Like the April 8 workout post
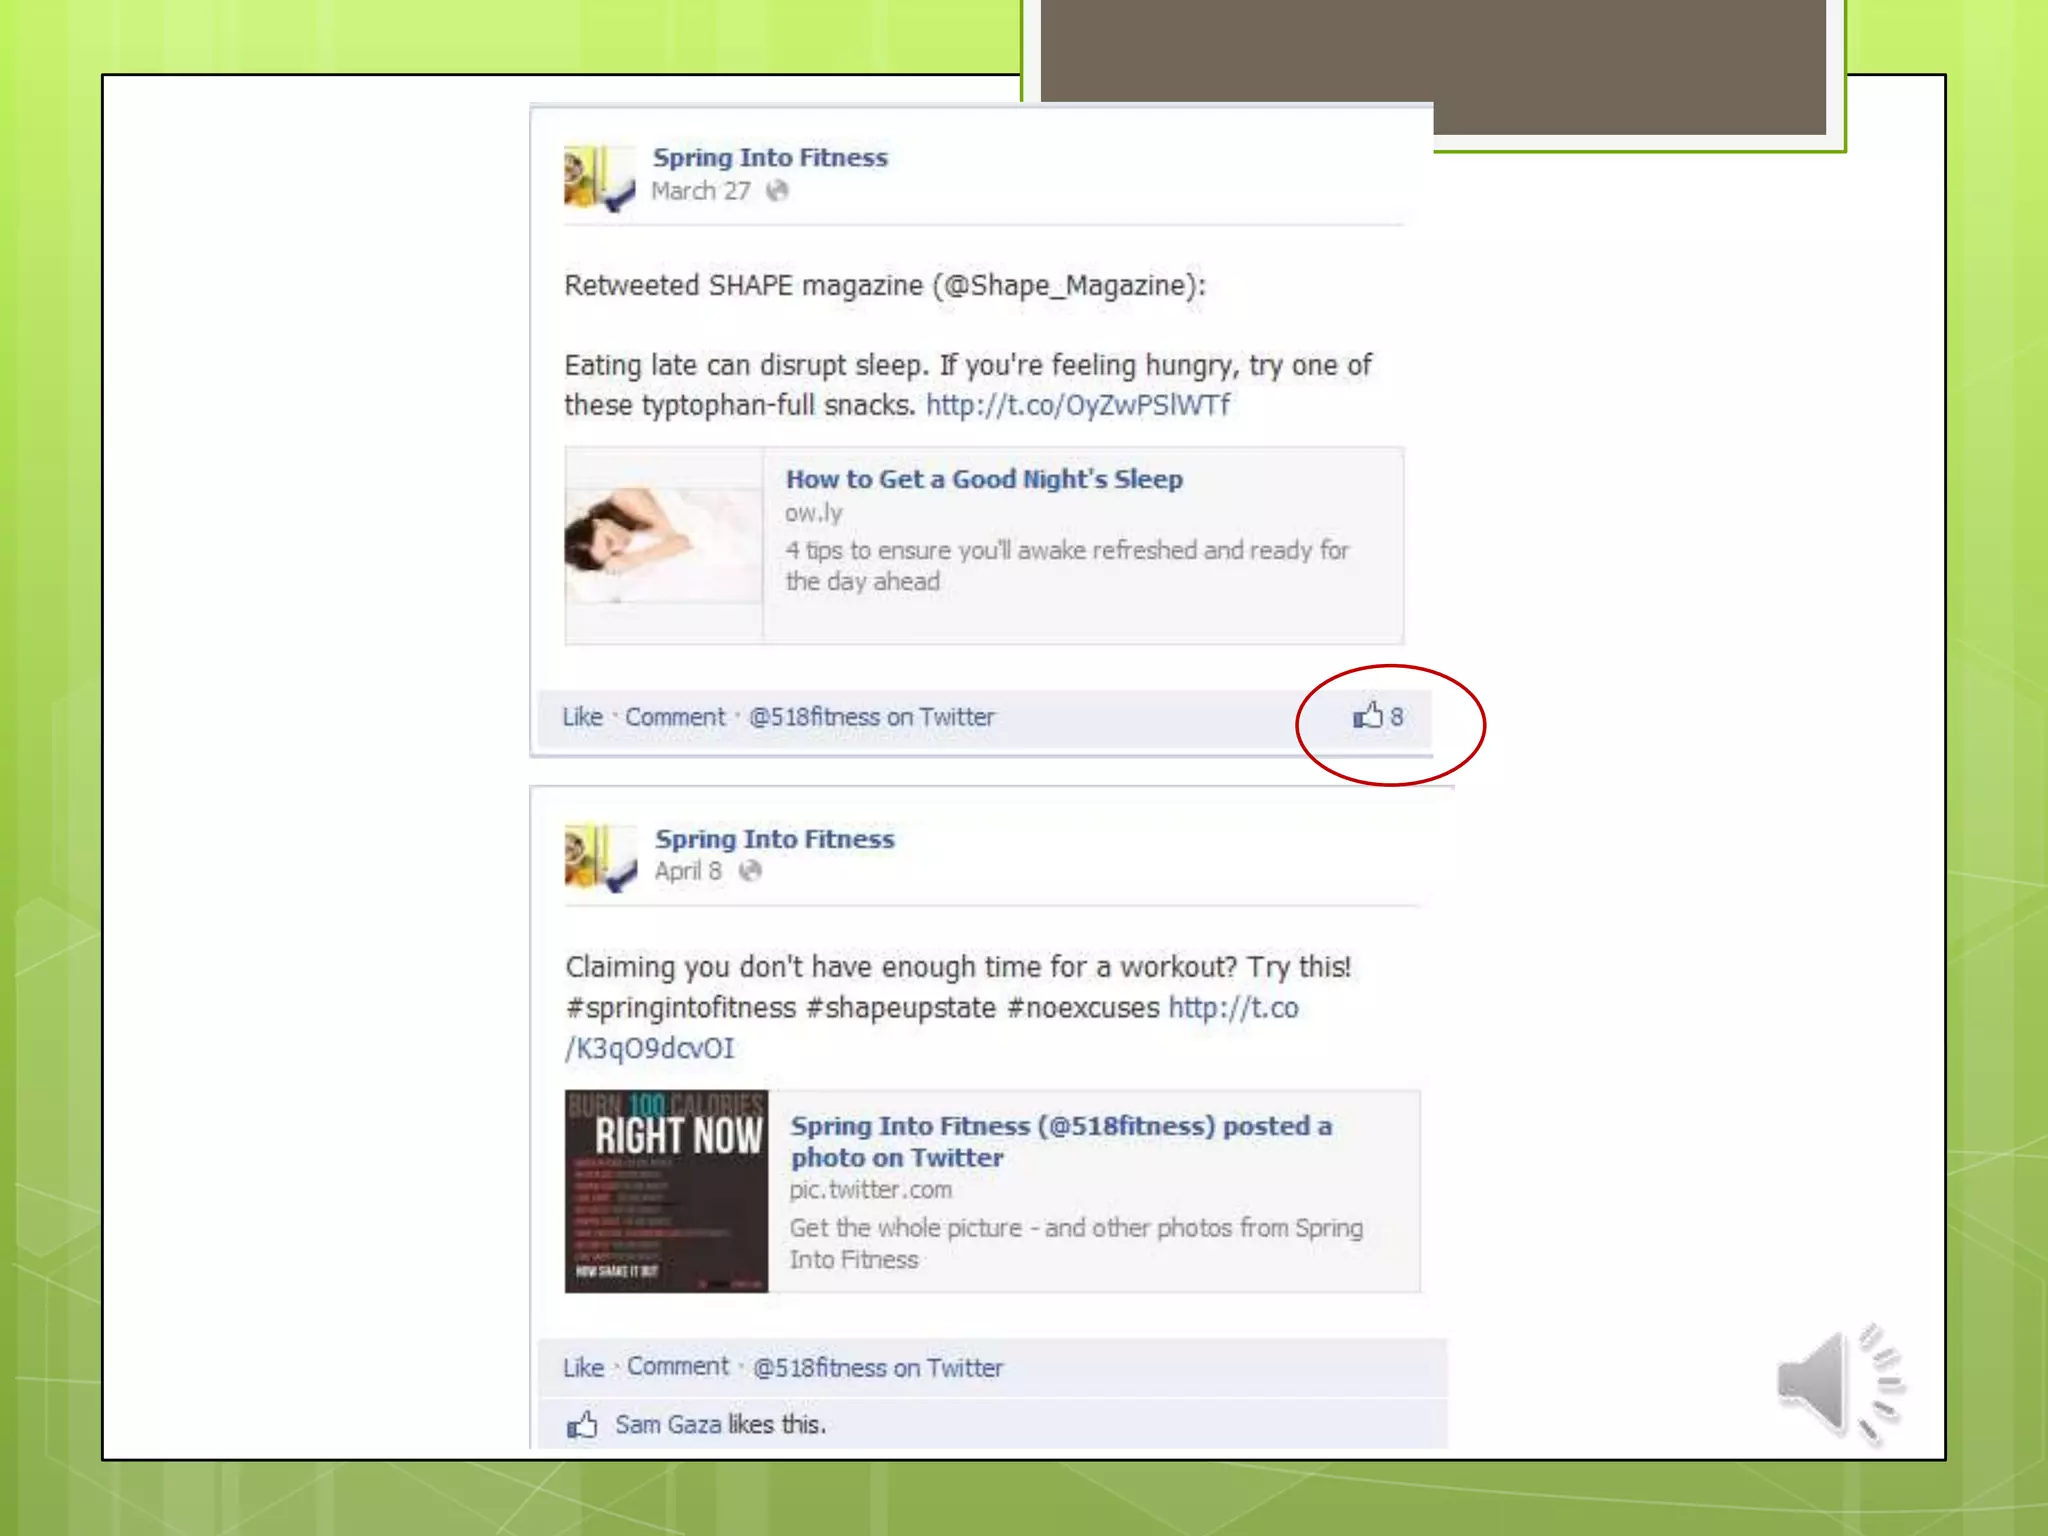The width and height of the screenshot is (2048, 1536). (583, 1367)
